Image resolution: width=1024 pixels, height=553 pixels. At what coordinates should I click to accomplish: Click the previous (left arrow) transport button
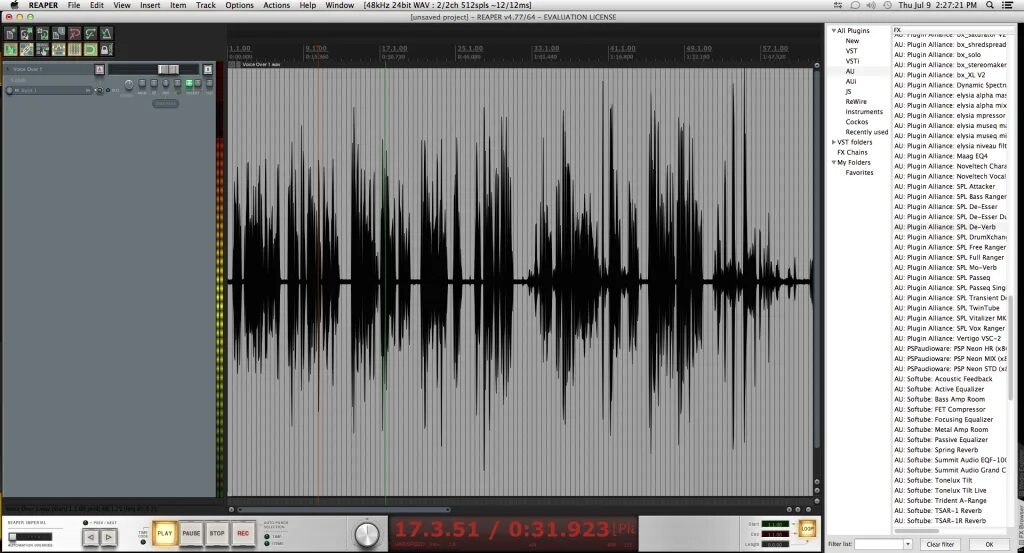tap(91, 537)
